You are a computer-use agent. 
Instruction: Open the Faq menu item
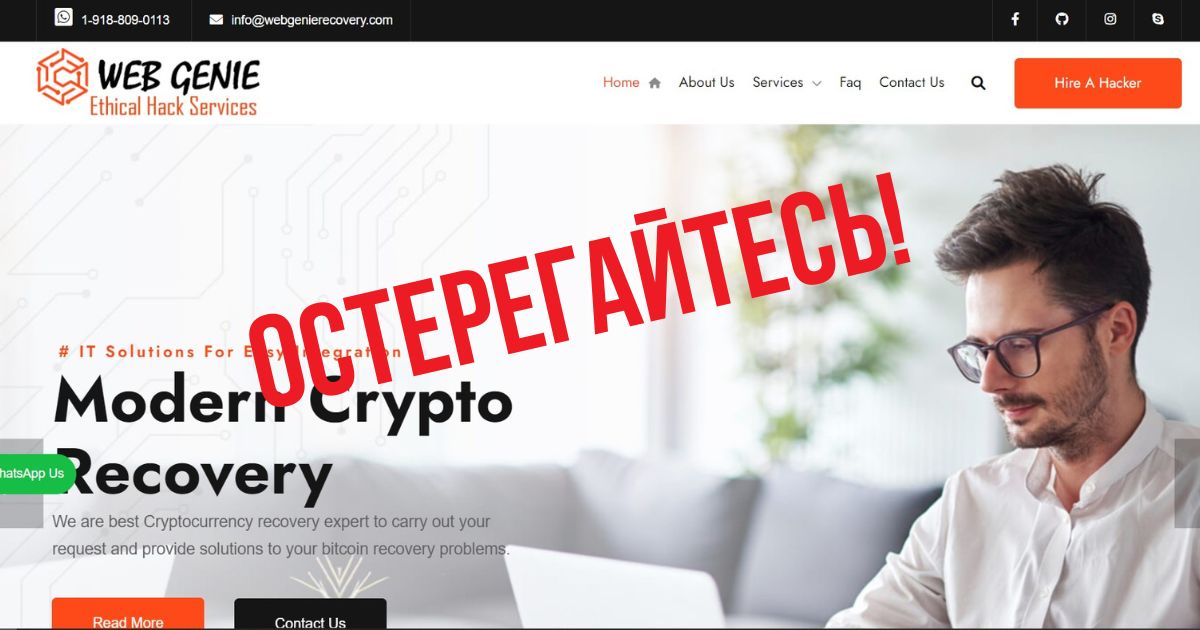850,83
